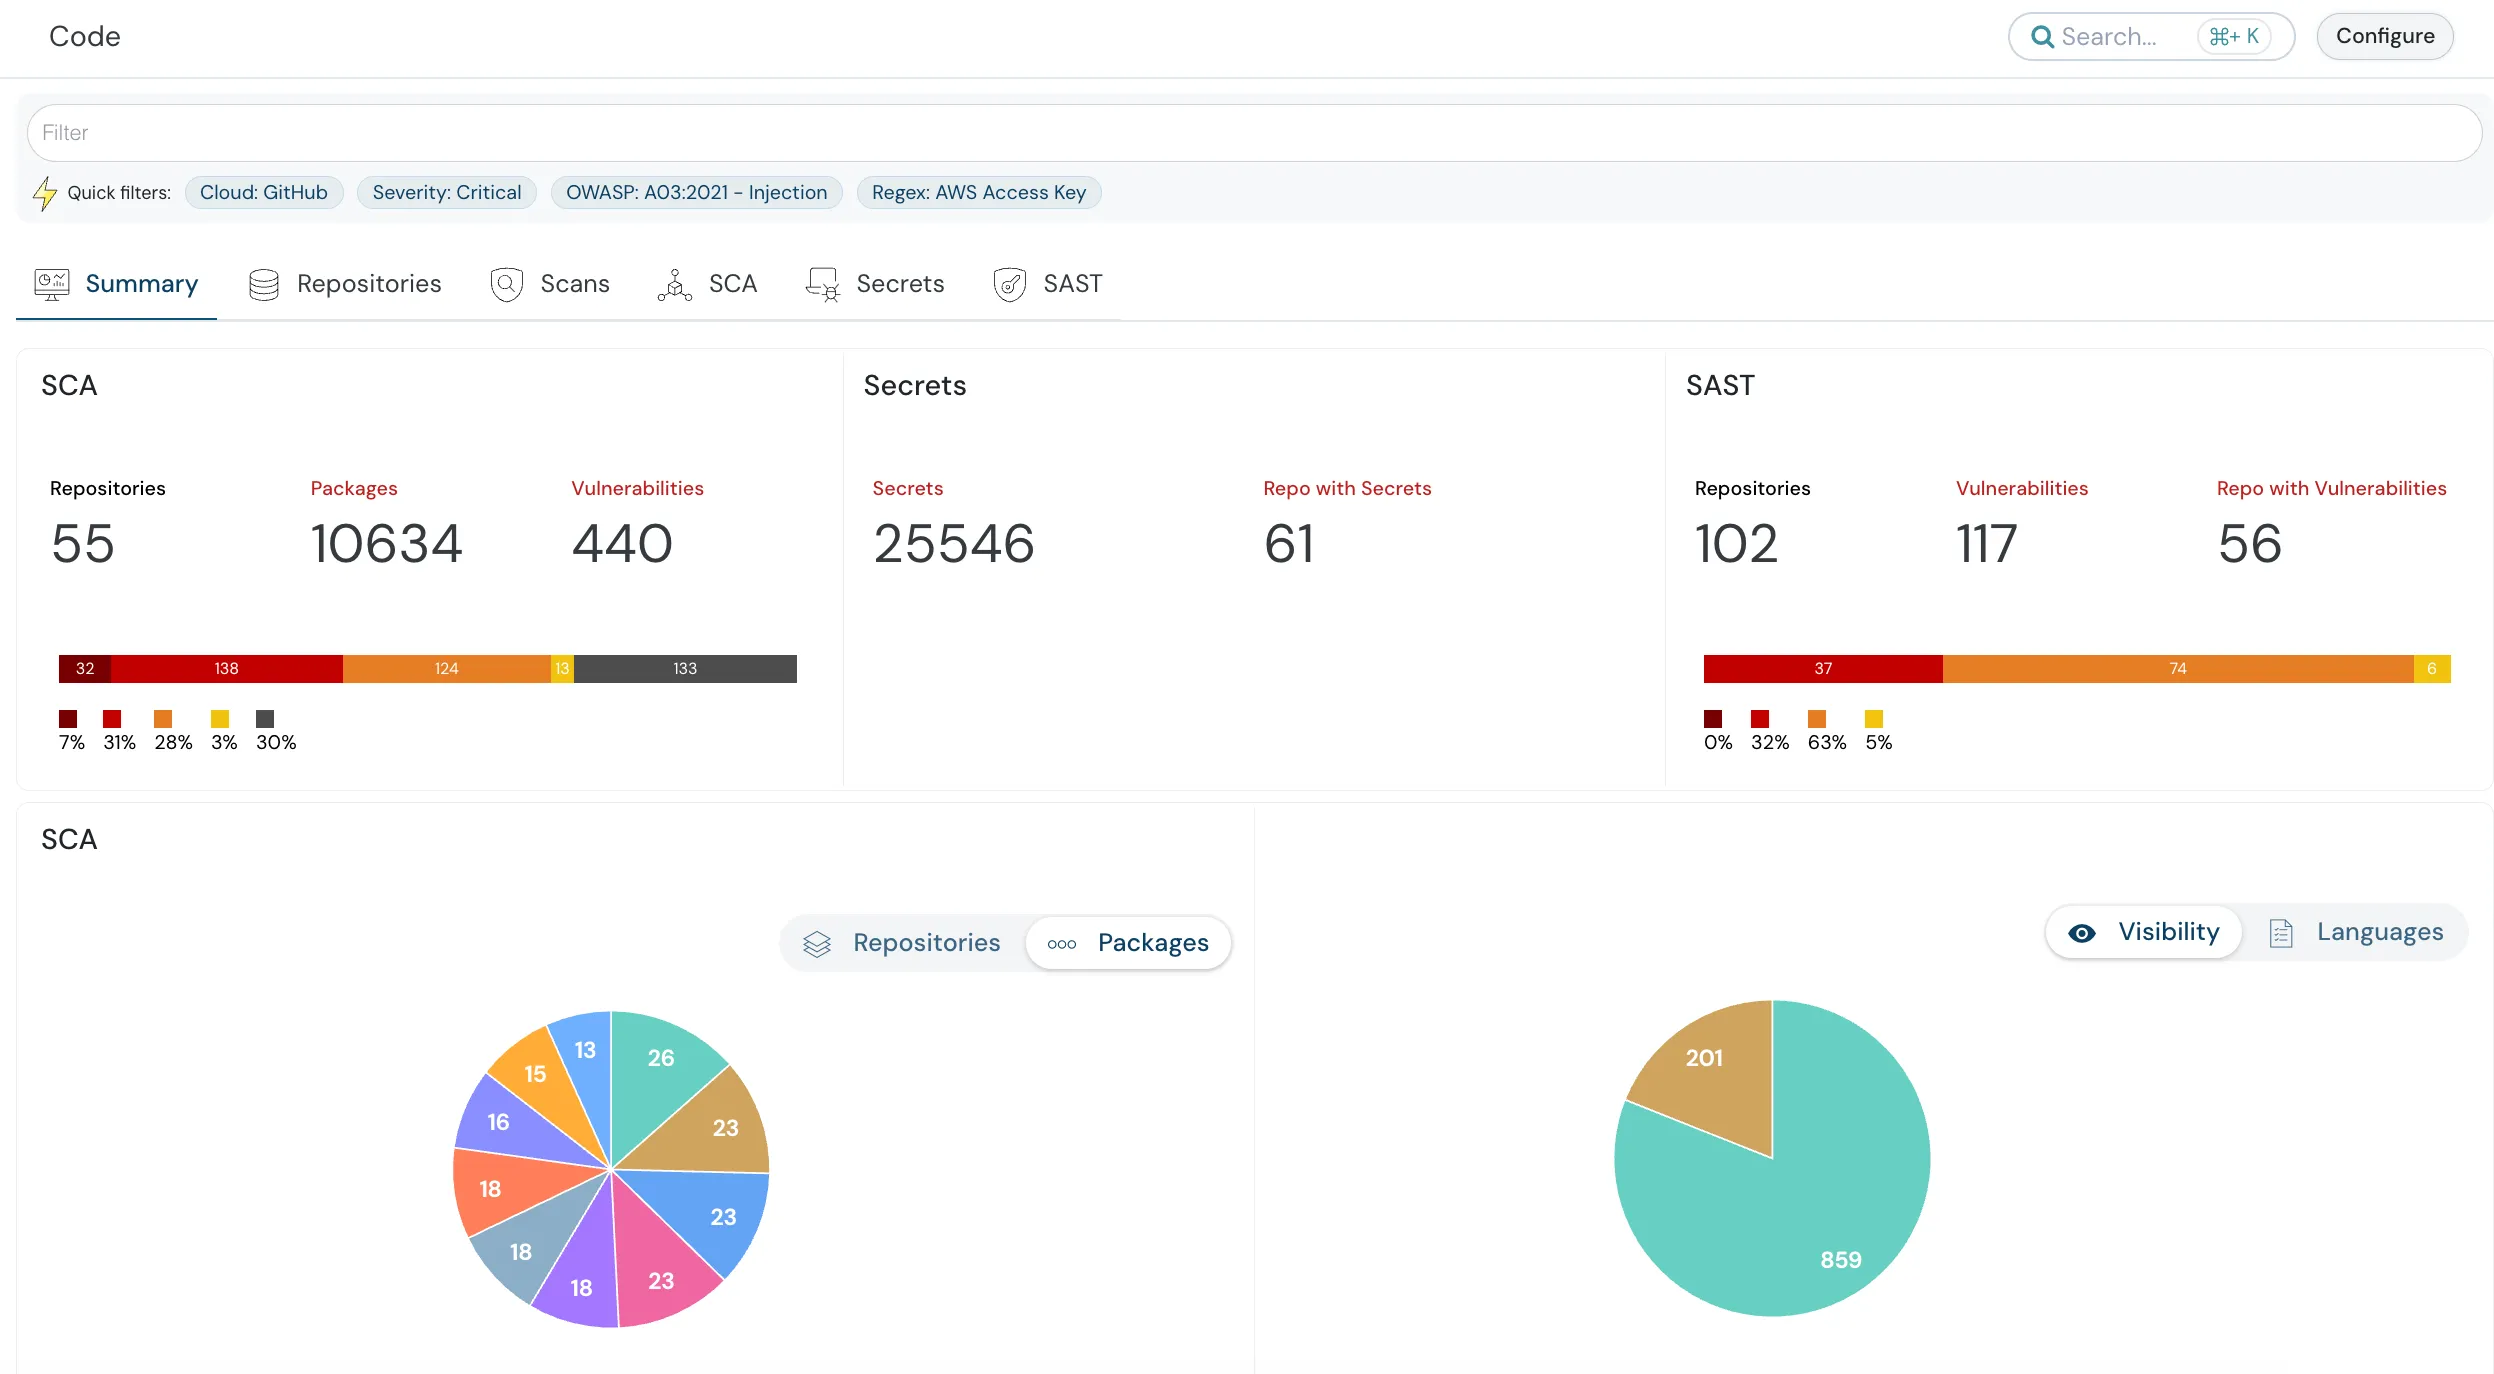Viewport: 2494px width, 1374px height.
Task: Click the SAST shield icon
Action: 1010,284
